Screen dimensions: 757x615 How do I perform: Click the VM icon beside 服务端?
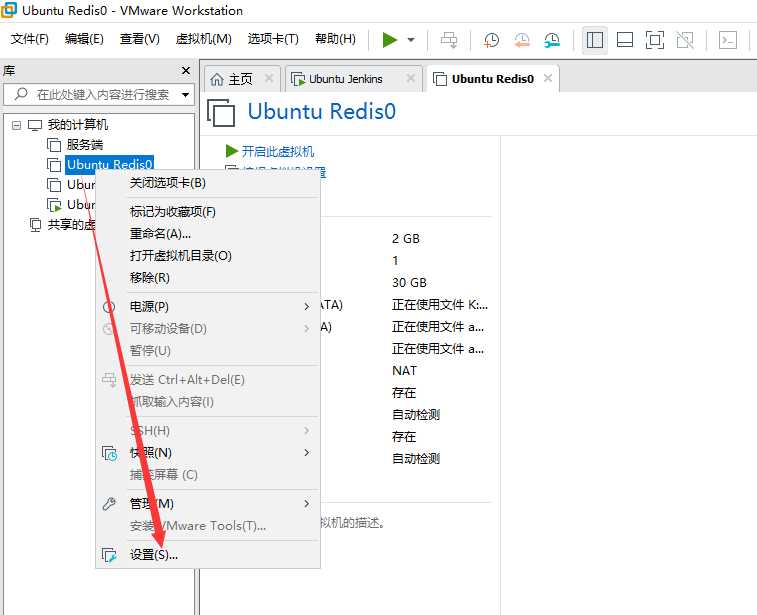[x=54, y=145]
